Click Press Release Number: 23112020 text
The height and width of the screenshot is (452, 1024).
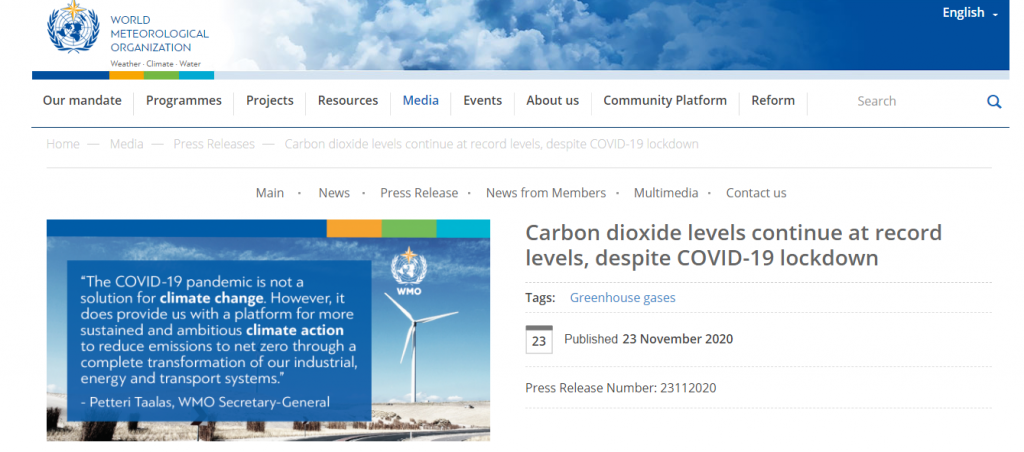[x=620, y=388]
